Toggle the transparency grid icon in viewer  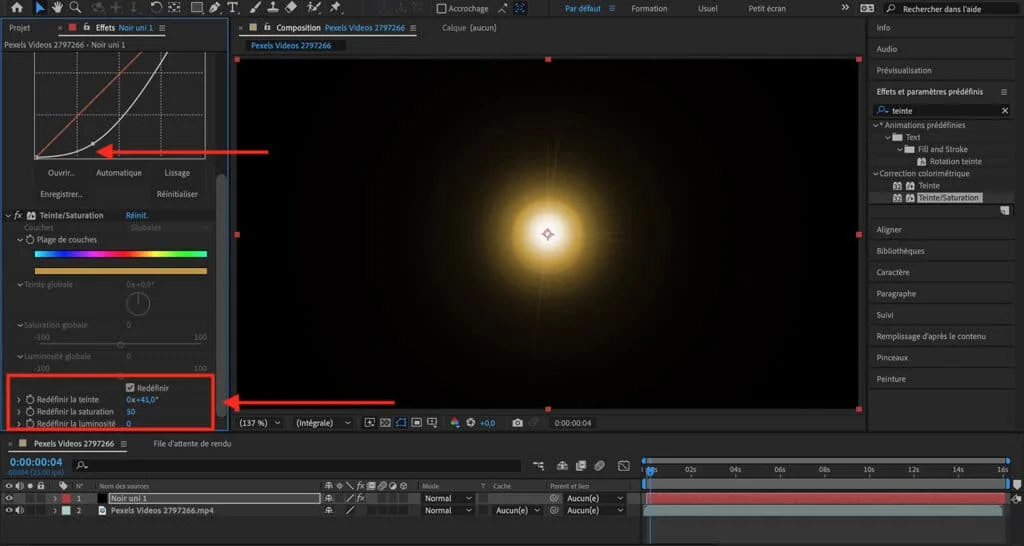click(385, 423)
